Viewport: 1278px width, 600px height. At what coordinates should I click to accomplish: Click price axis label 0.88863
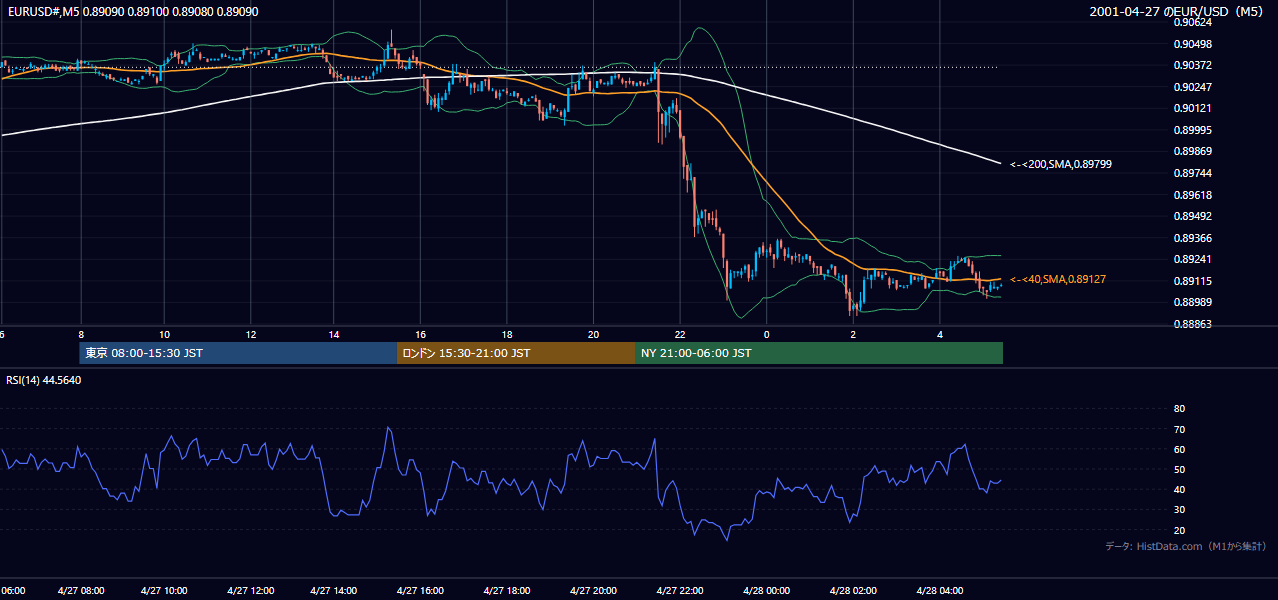[x=1194, y=324]
